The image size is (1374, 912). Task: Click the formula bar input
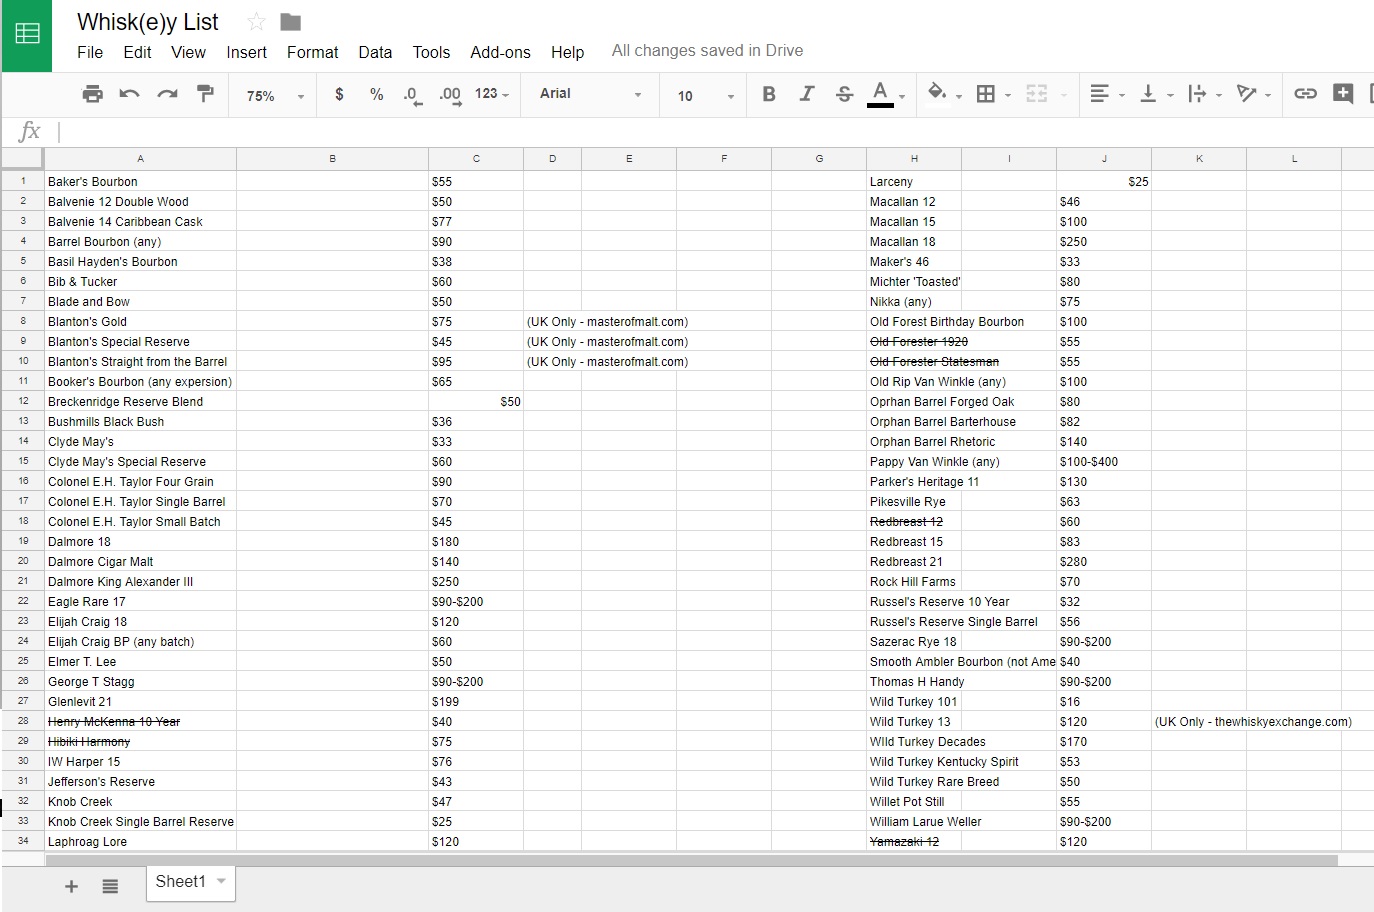tap(715, 132)
